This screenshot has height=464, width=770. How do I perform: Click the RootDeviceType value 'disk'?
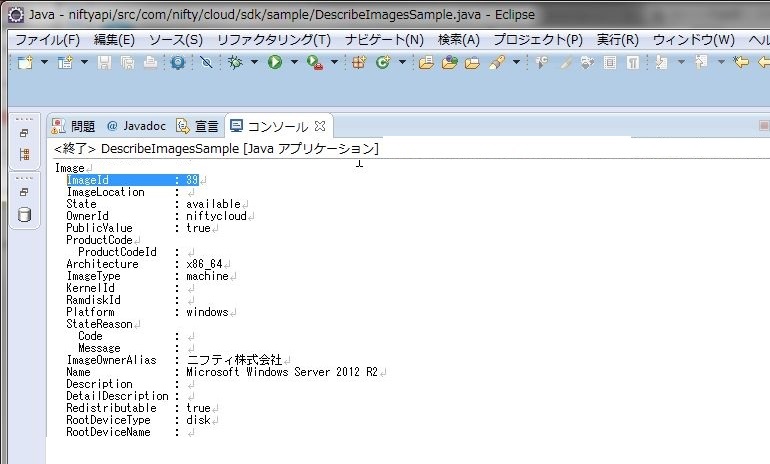click(x=198, y=420)
